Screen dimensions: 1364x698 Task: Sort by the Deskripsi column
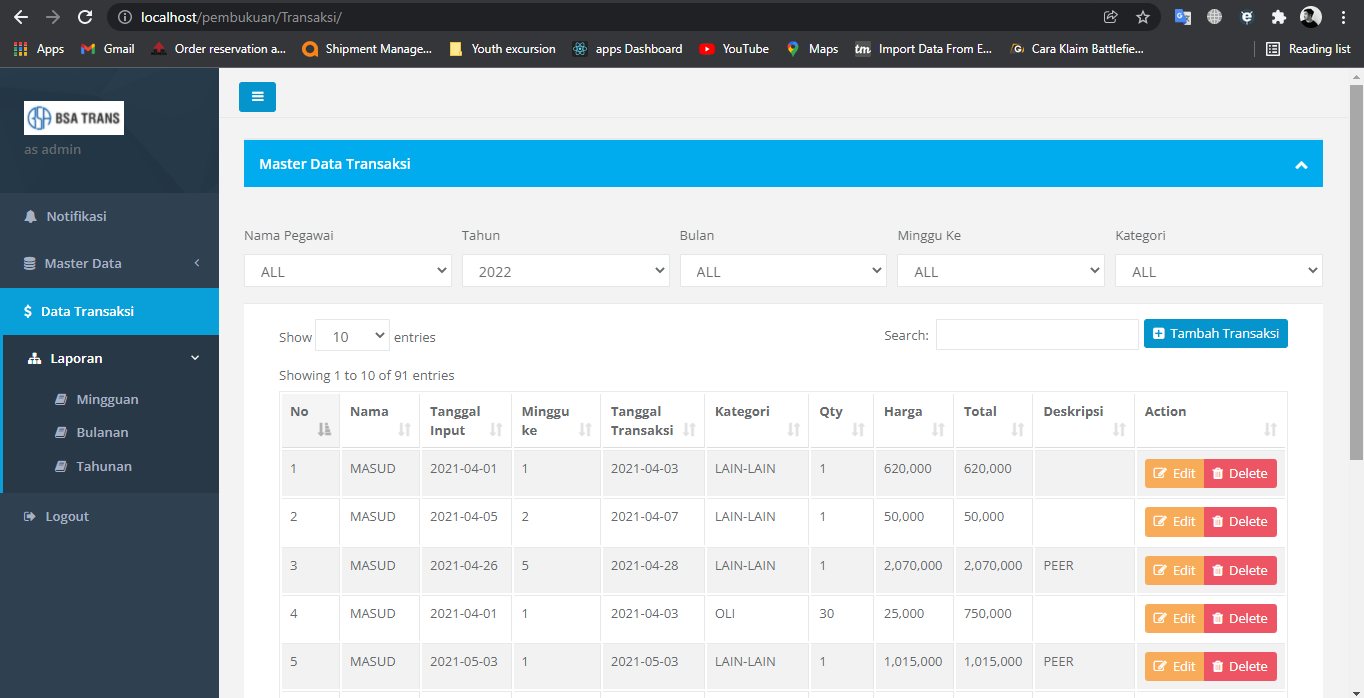pos(1083,420)
